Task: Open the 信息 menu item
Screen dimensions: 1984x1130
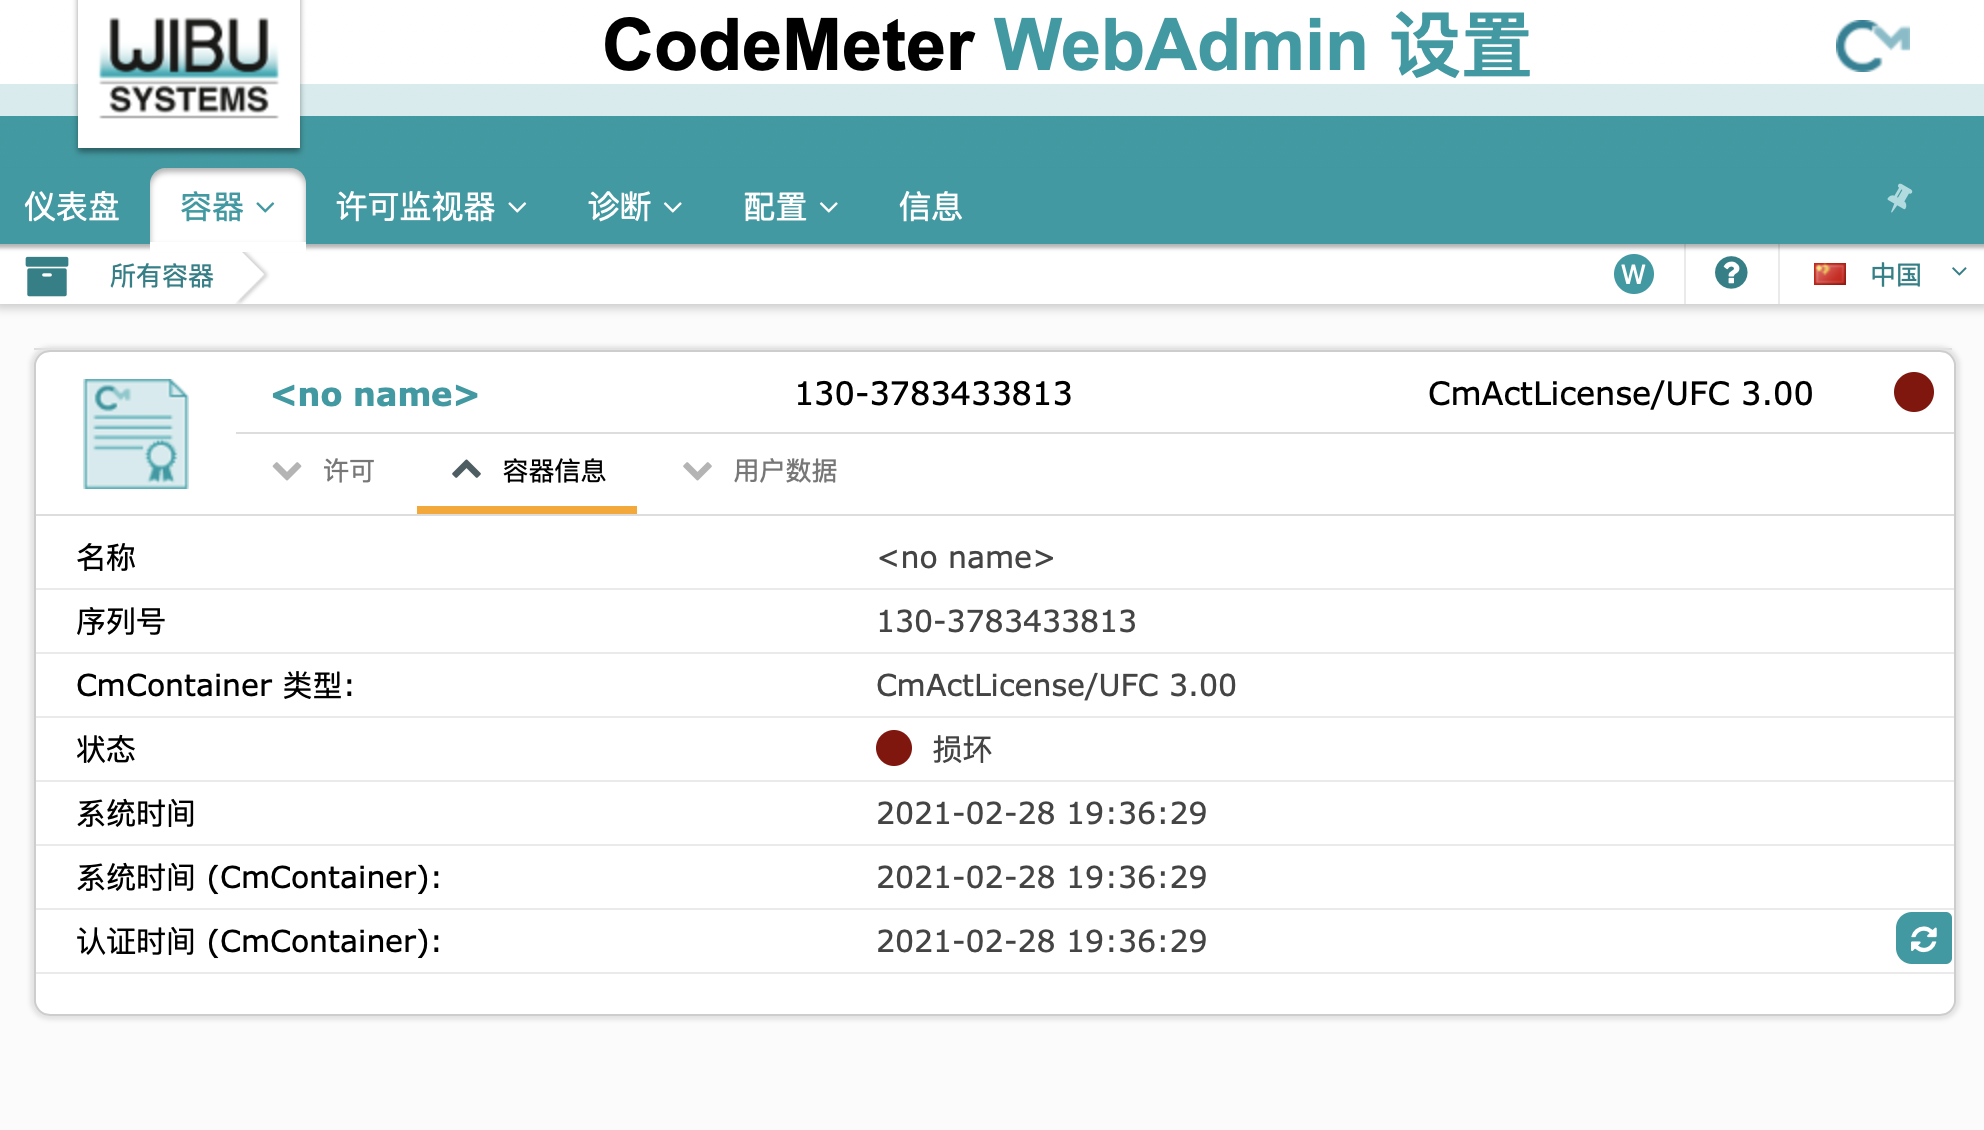Action: pyautogui.click(x=930, y=207)
